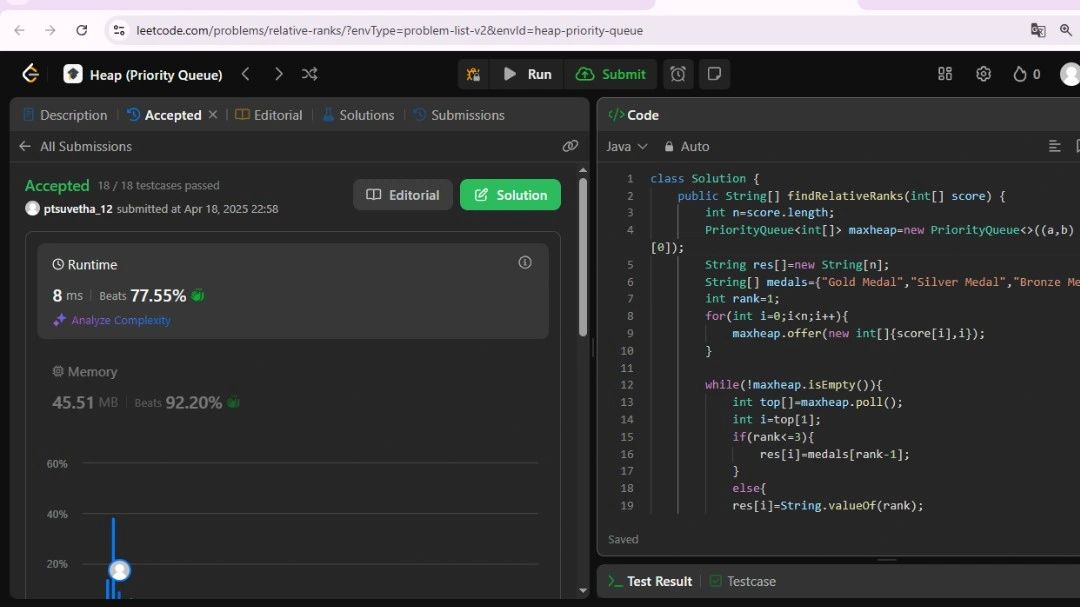Click the '18 / 18 testcases passed' text
Screen dimensions: 1080x607
coord(158,185)
